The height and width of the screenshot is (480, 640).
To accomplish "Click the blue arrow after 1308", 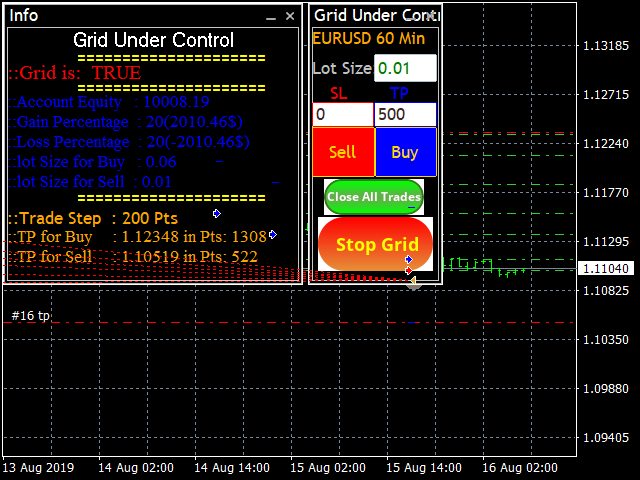I will pos(273,234).
